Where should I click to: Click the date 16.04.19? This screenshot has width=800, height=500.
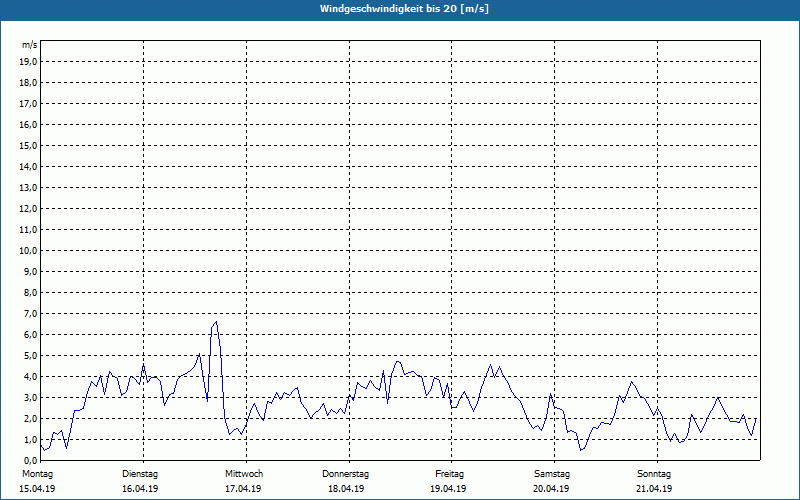point(140,489)
